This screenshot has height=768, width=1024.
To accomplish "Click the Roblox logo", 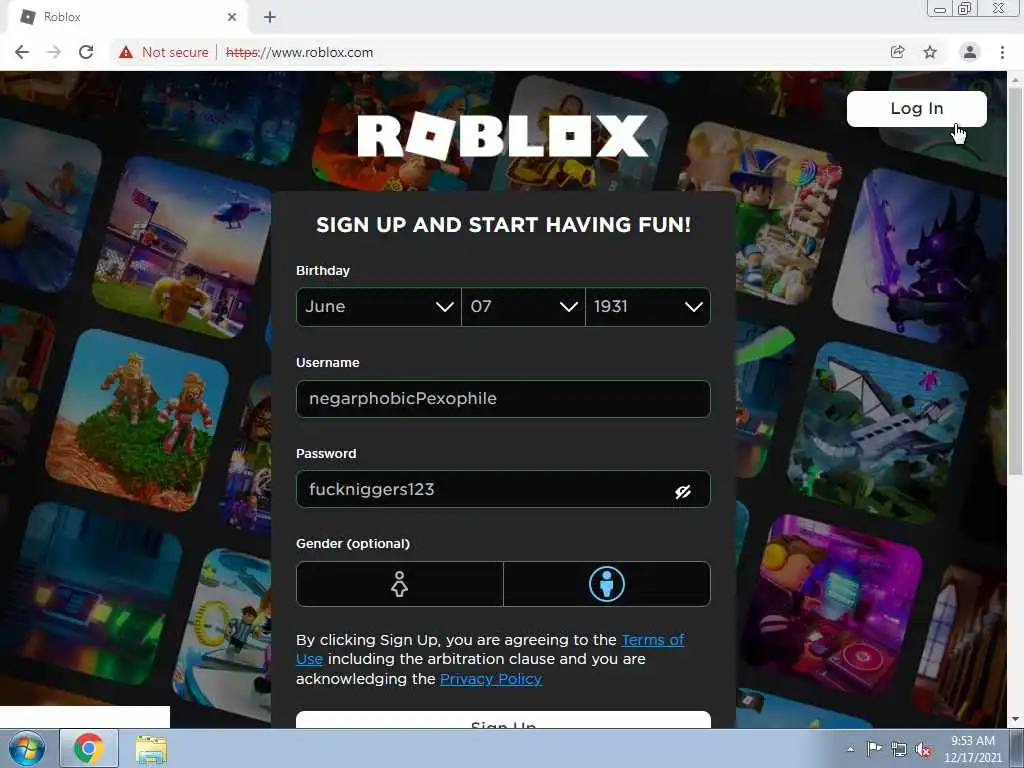I will (x=503, y=136).
